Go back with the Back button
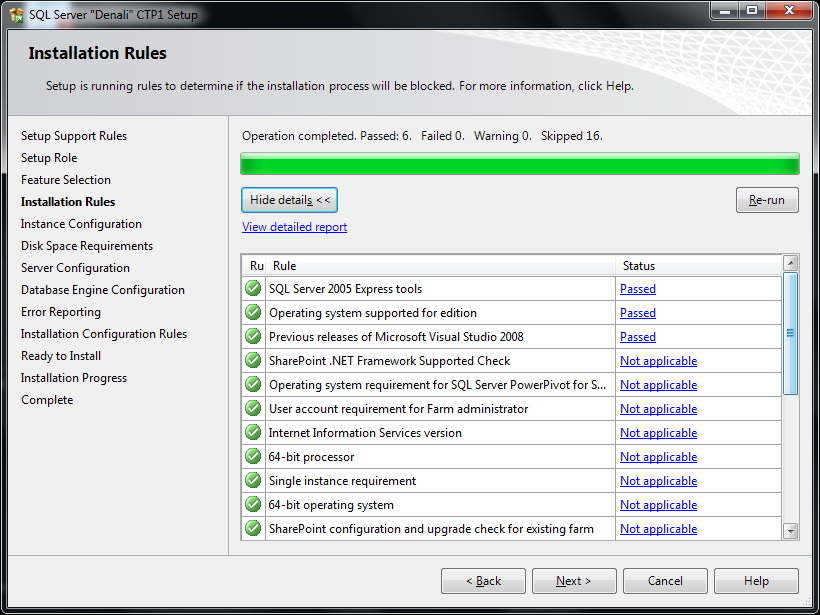 pyautogui.click(x=483, y=581)
